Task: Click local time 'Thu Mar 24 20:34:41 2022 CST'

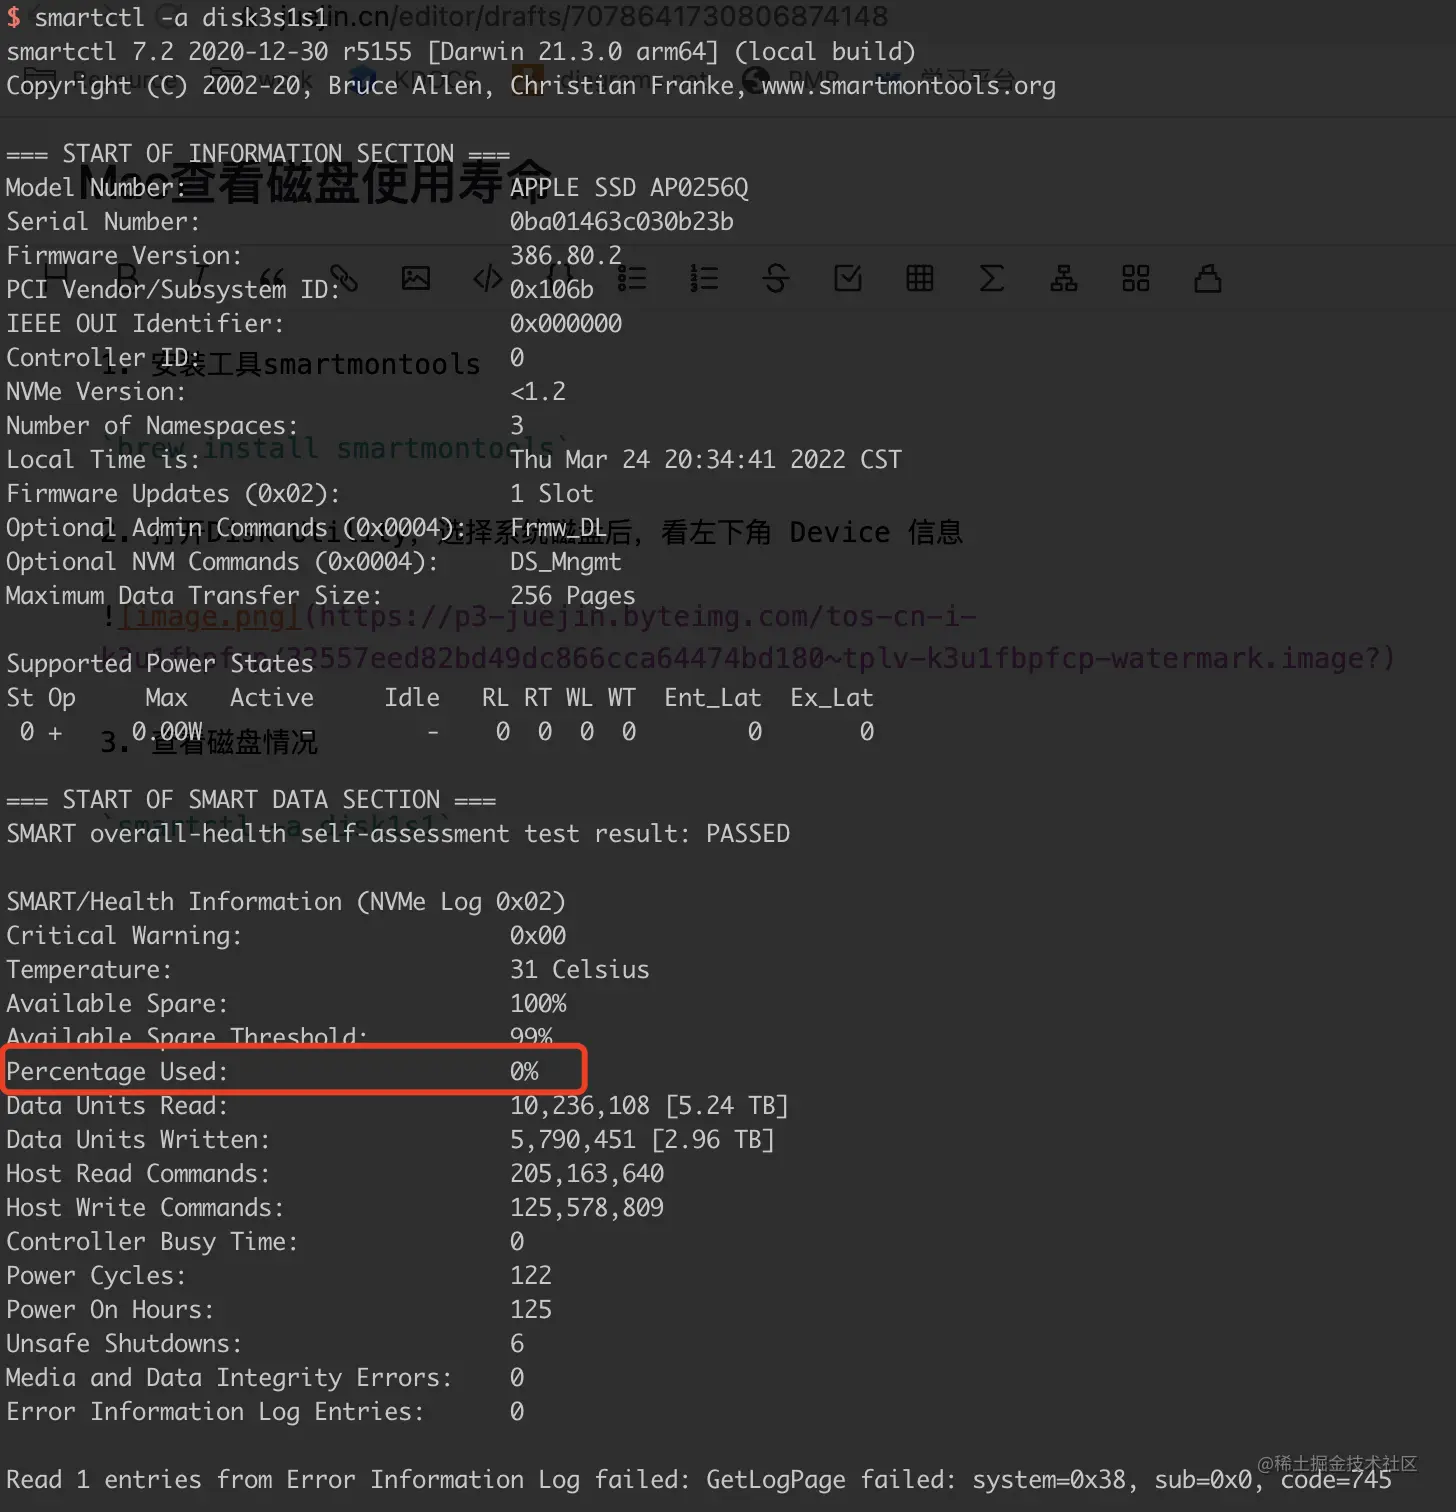Action: (x=706, y=459)
